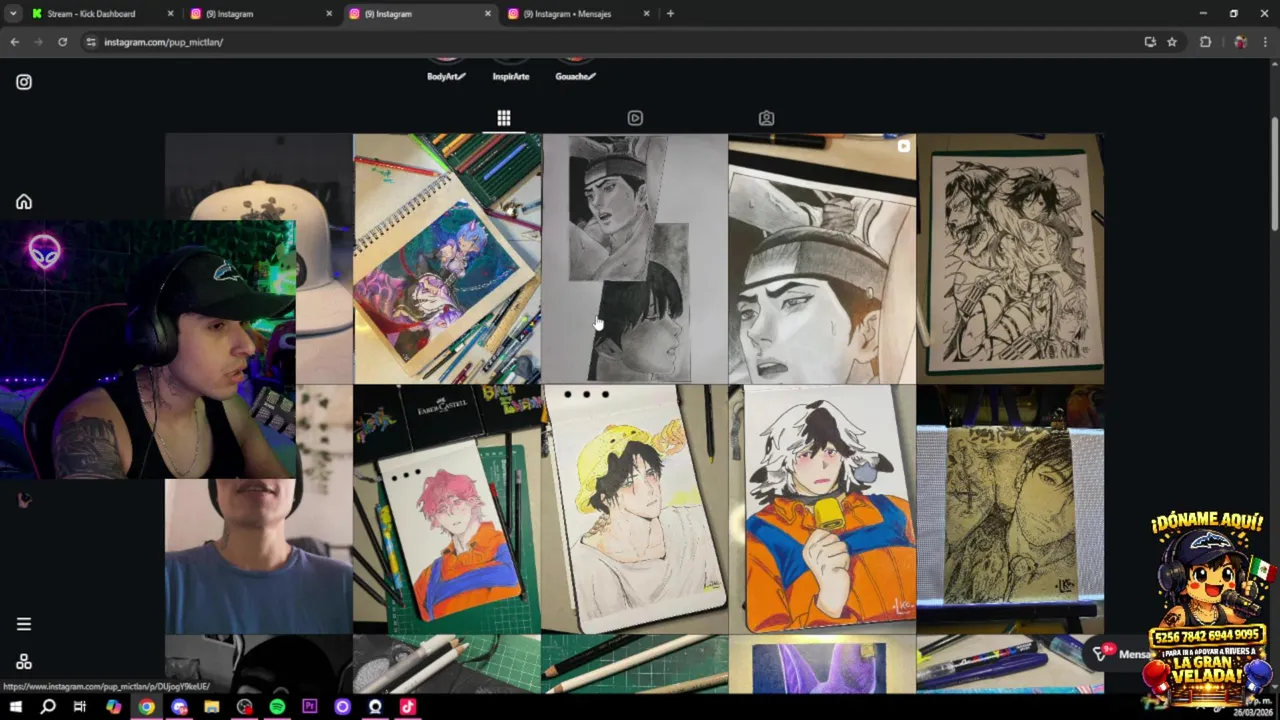Install app icon in address bar
The image size is (1280, 720).
1150,42
